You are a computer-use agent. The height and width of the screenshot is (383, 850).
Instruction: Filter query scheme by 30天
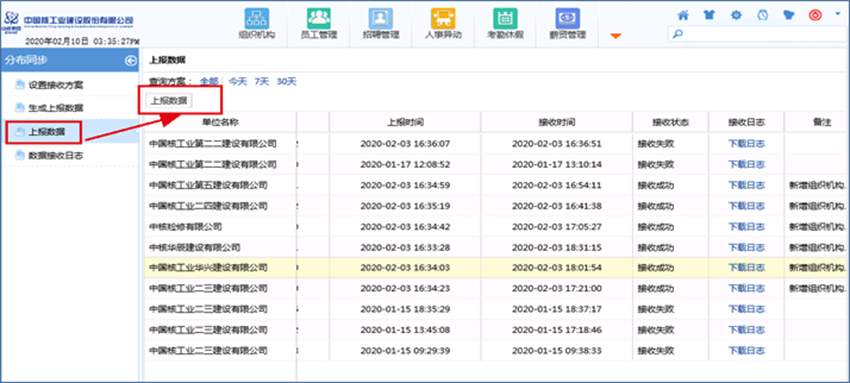pos(286,81)
